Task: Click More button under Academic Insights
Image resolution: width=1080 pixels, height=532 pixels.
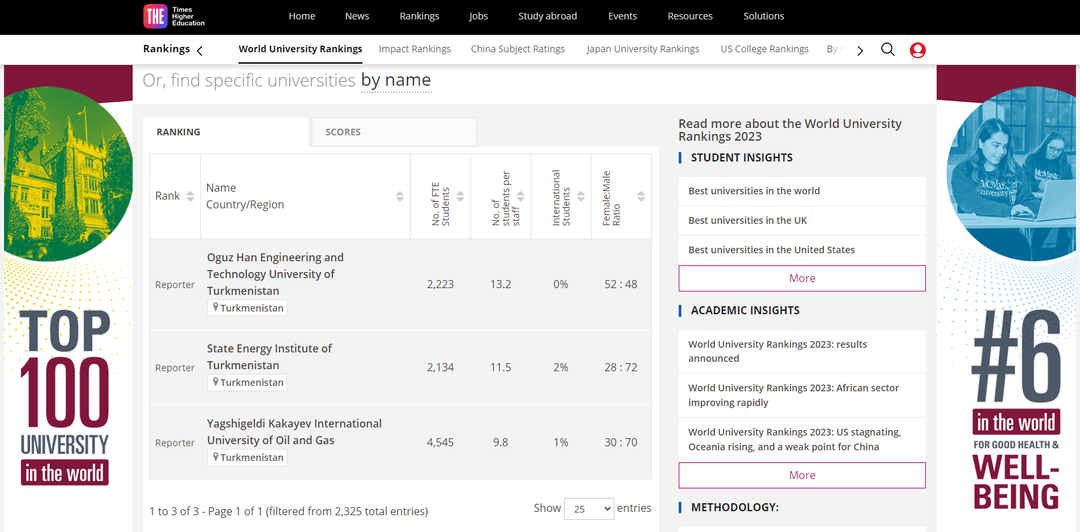Action: (802, 475)
